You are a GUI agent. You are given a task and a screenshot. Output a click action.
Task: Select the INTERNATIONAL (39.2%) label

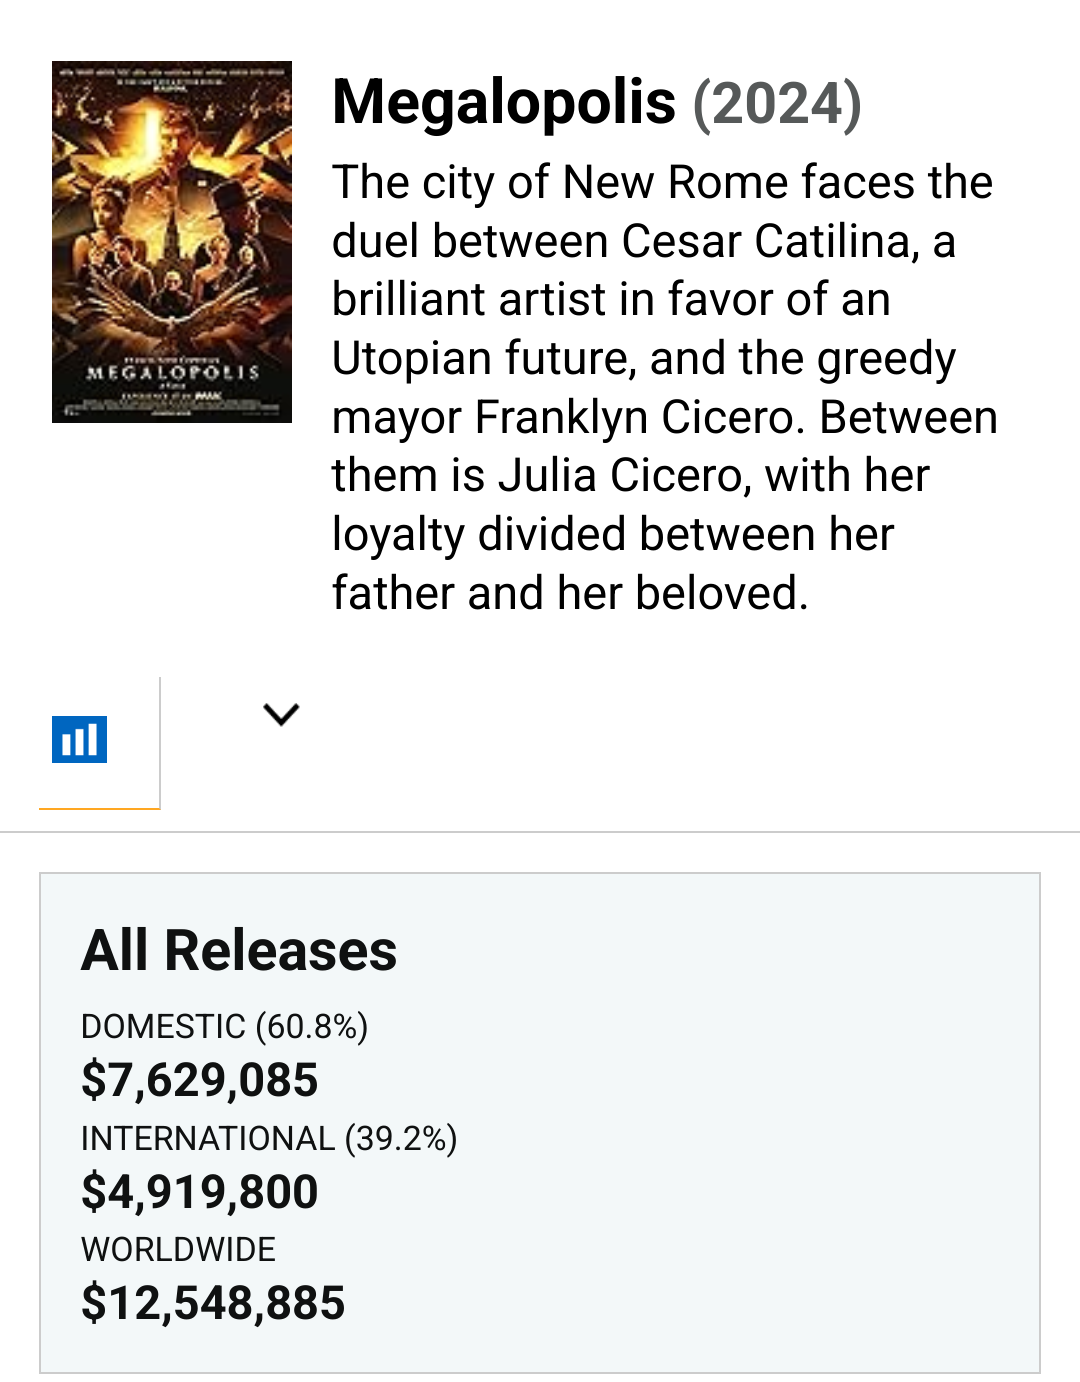pos(269,1138)
